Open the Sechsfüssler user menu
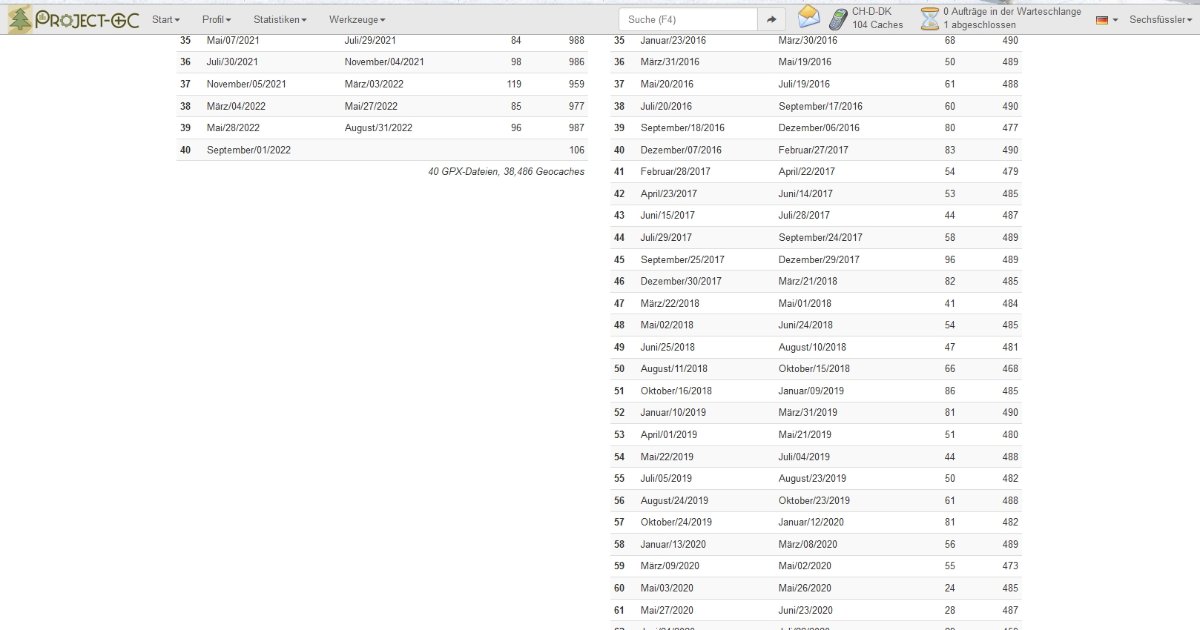 (x=1161, y=20)
